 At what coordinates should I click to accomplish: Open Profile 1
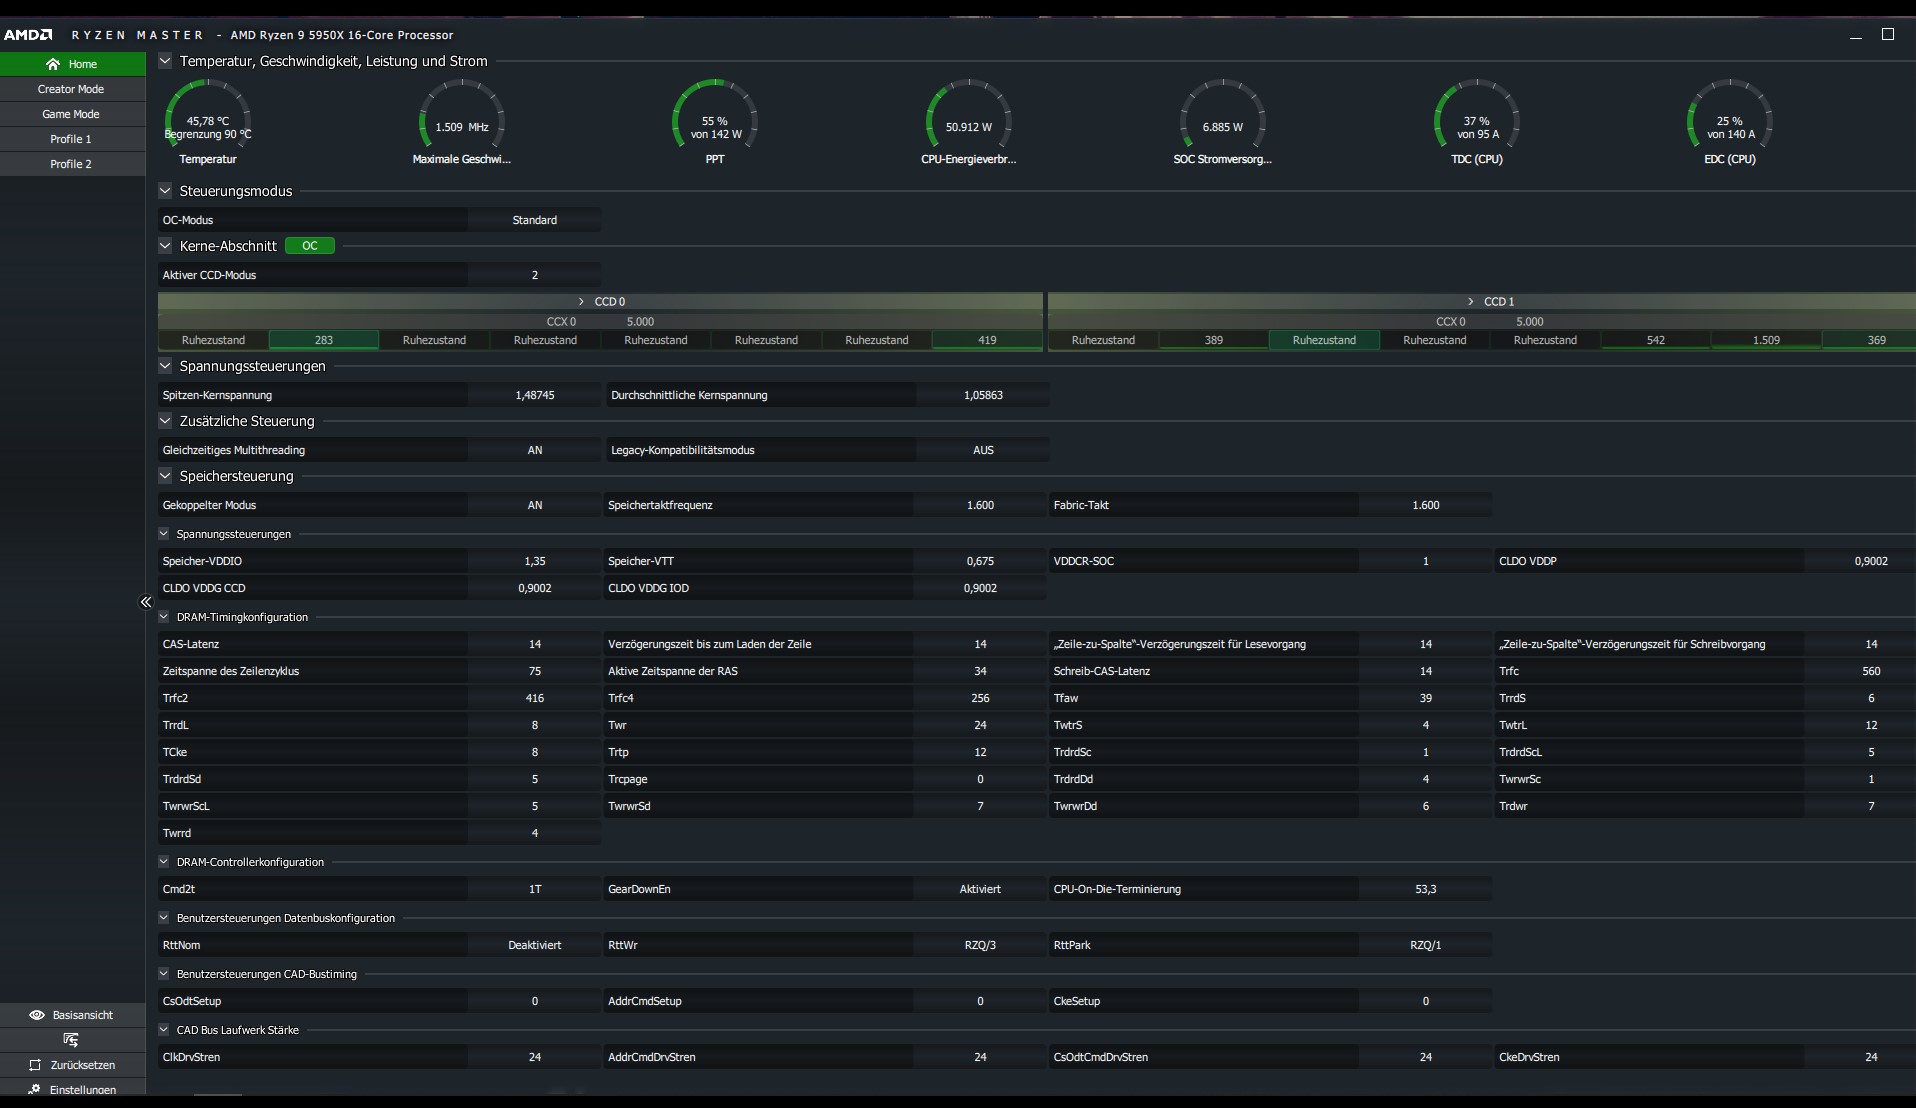72,139
